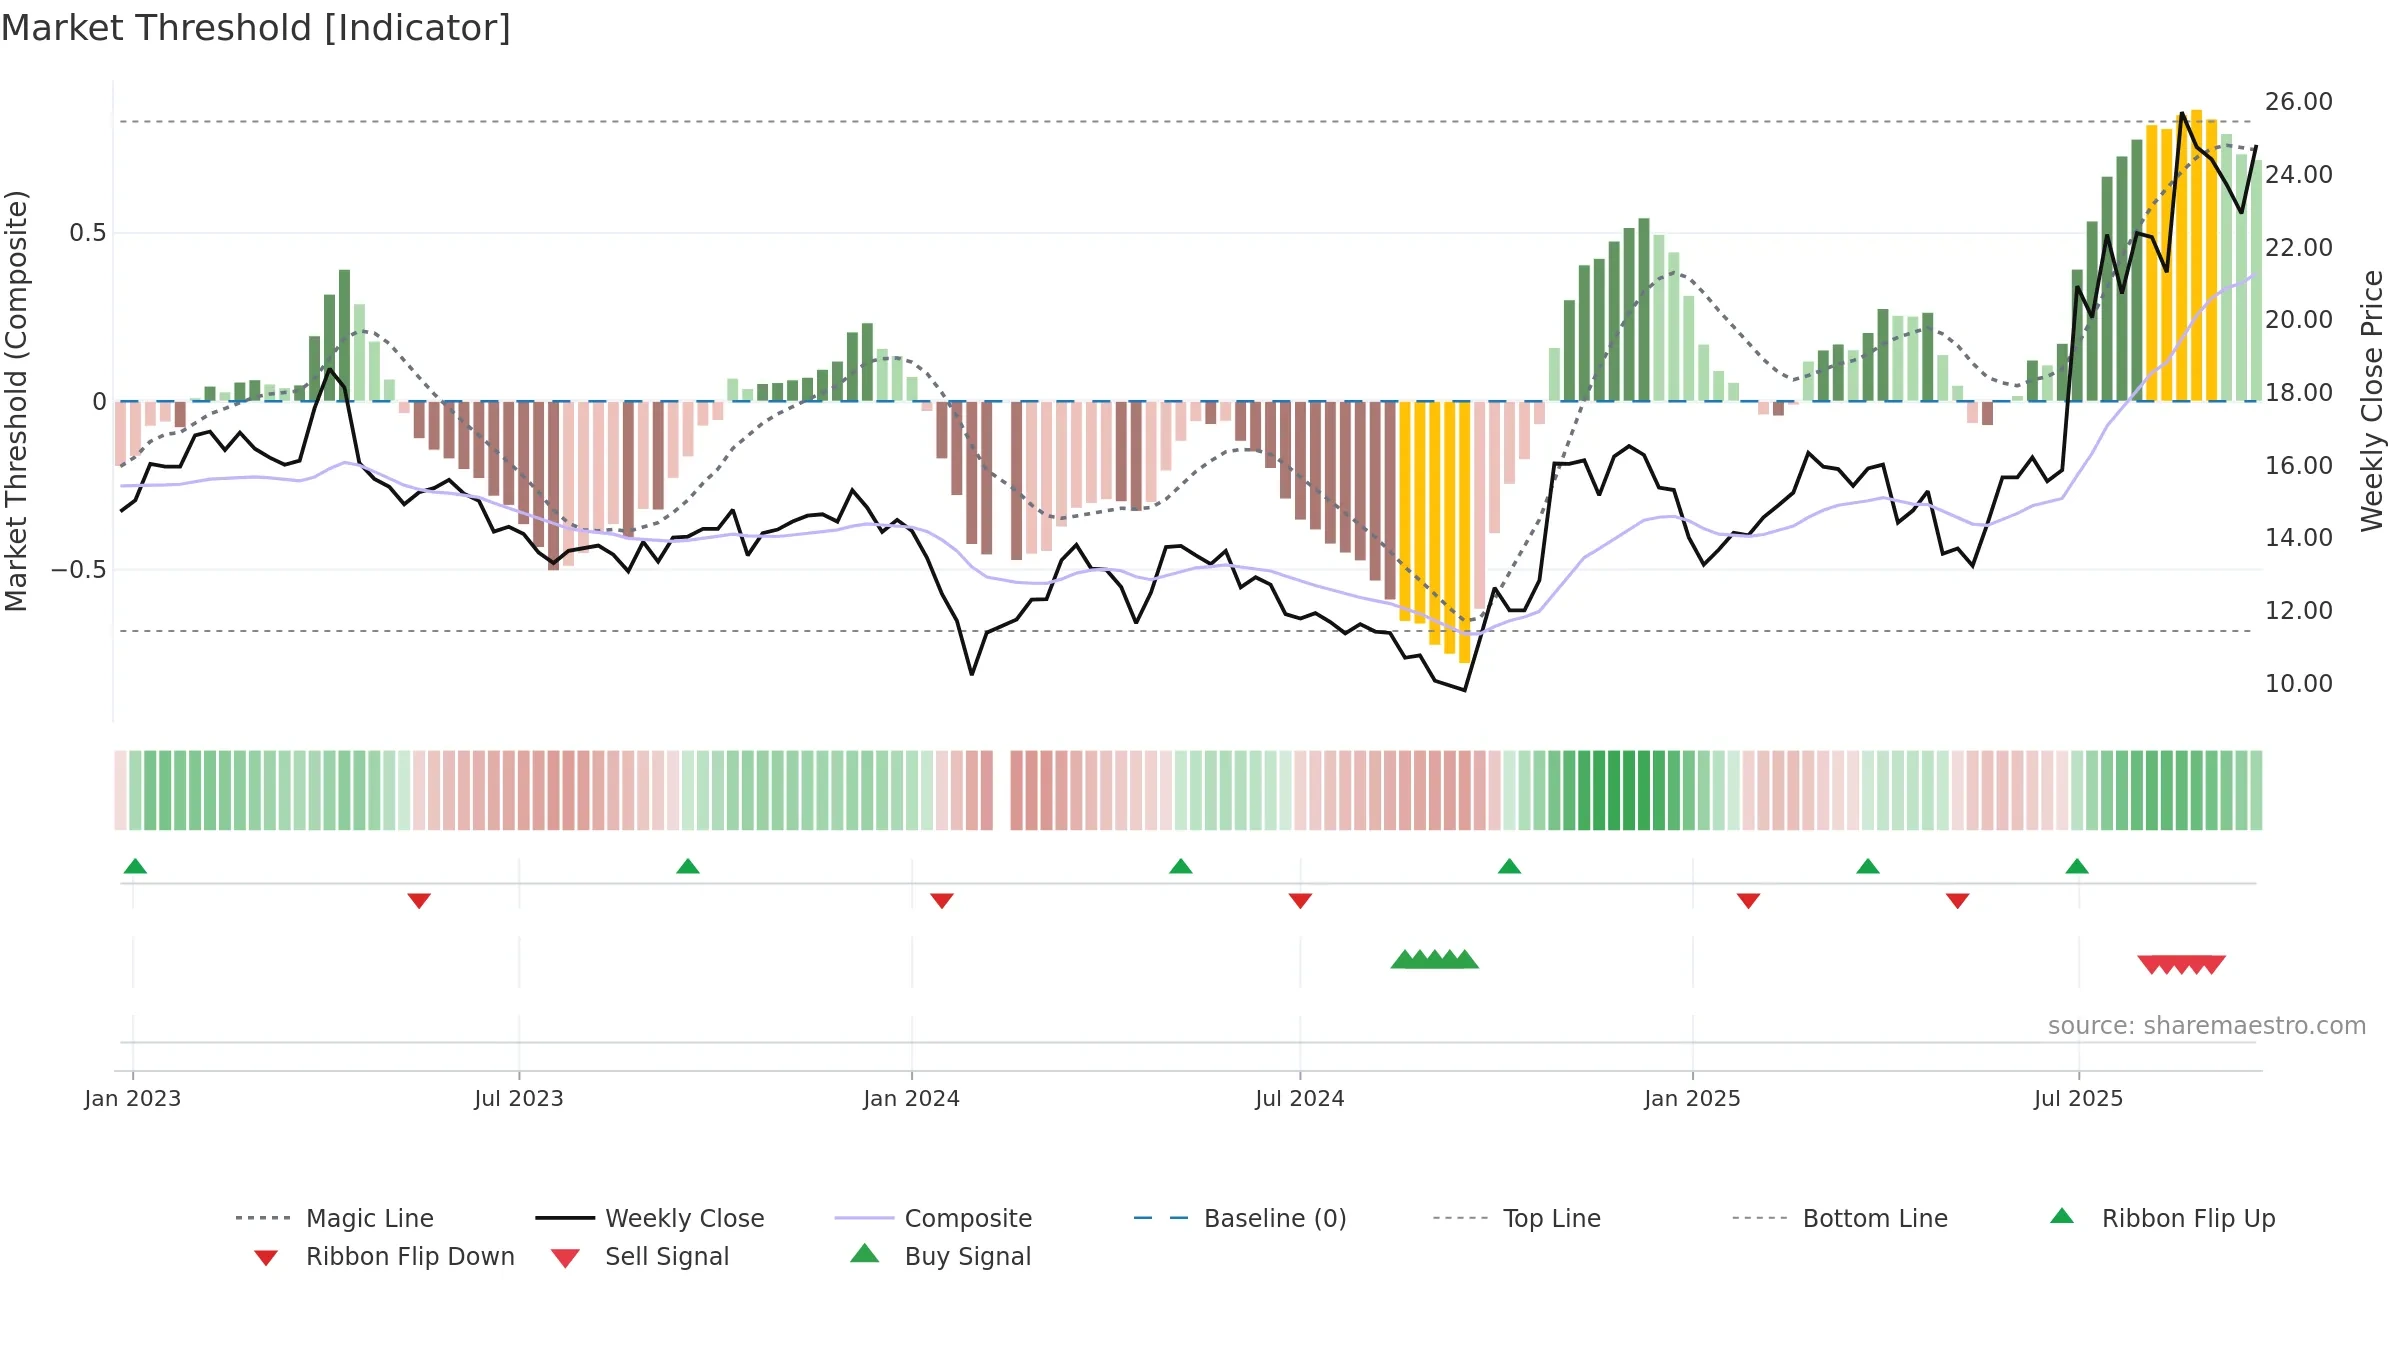Toggle the Weekly Close legend entry
Image resolution: width=2400 pixels, height=1350 pixels.
(649, 1218)
